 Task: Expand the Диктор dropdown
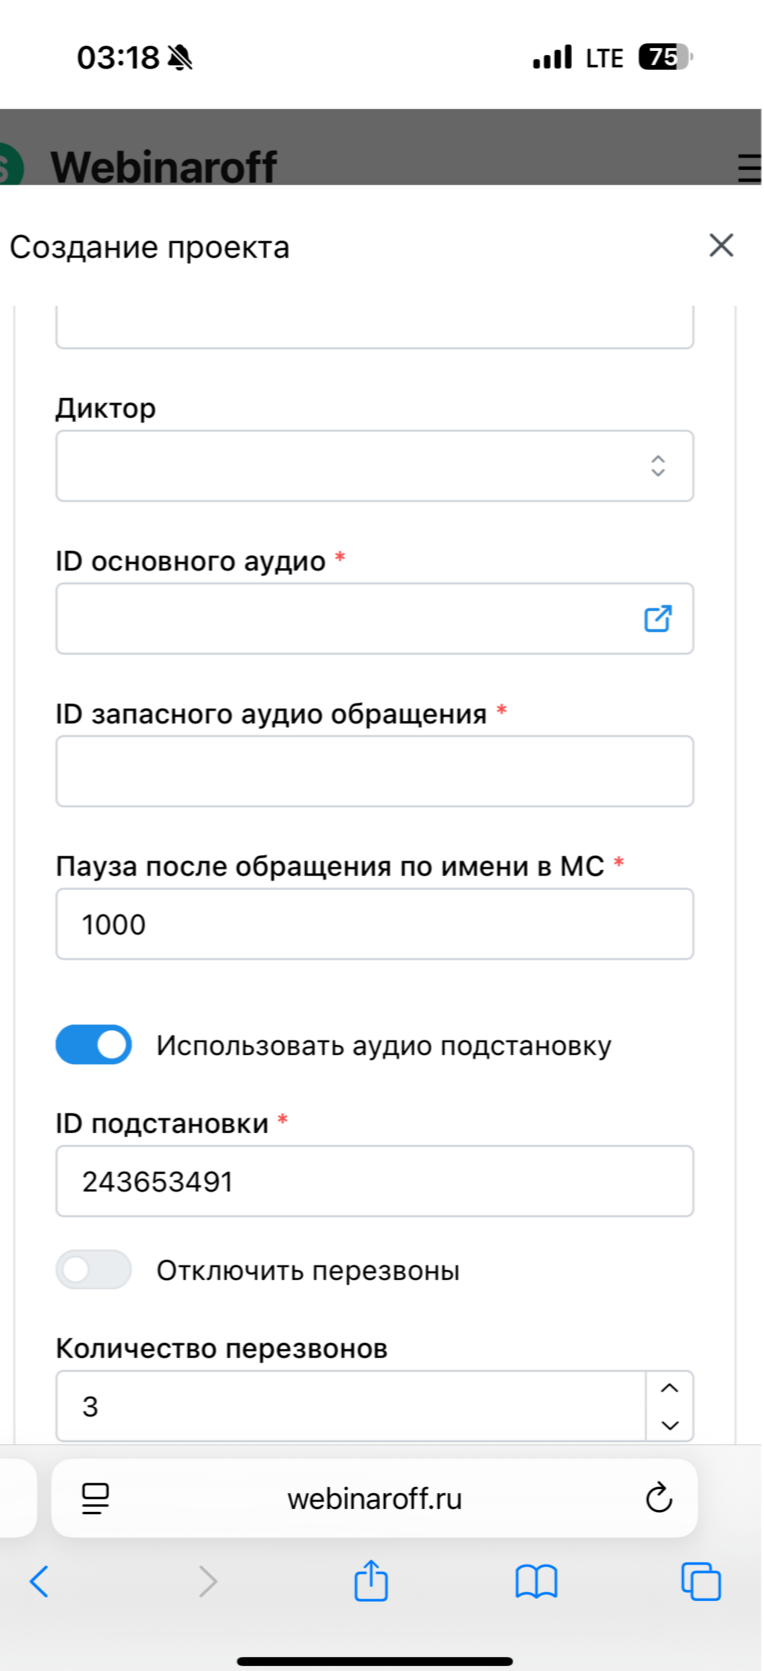pyautogui.click(x=374, y=466)
